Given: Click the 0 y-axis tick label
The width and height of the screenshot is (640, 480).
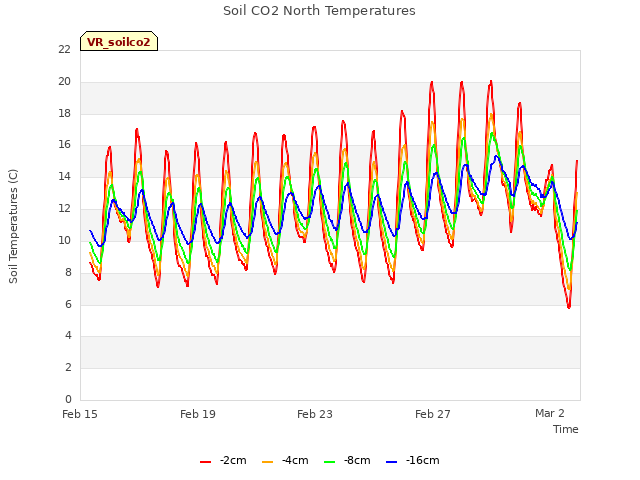Looking at the screenshot, I should coord(68,399).
